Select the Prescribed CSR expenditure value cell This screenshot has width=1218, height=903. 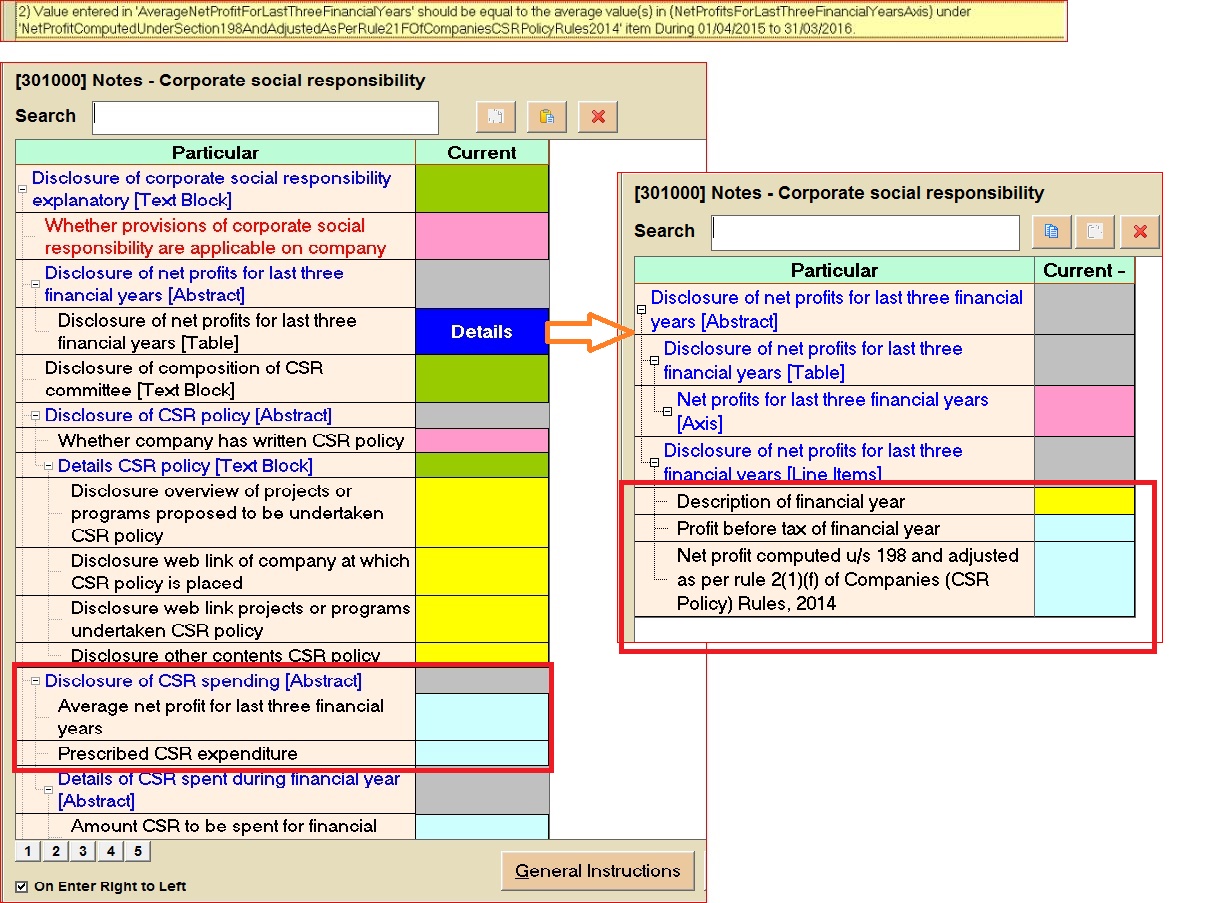click(481, 754)
